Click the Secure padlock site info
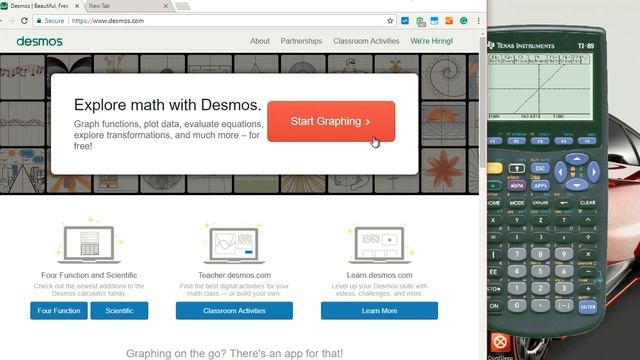The width and height of the screenshot is (640, 360). [x=50, y=20]
